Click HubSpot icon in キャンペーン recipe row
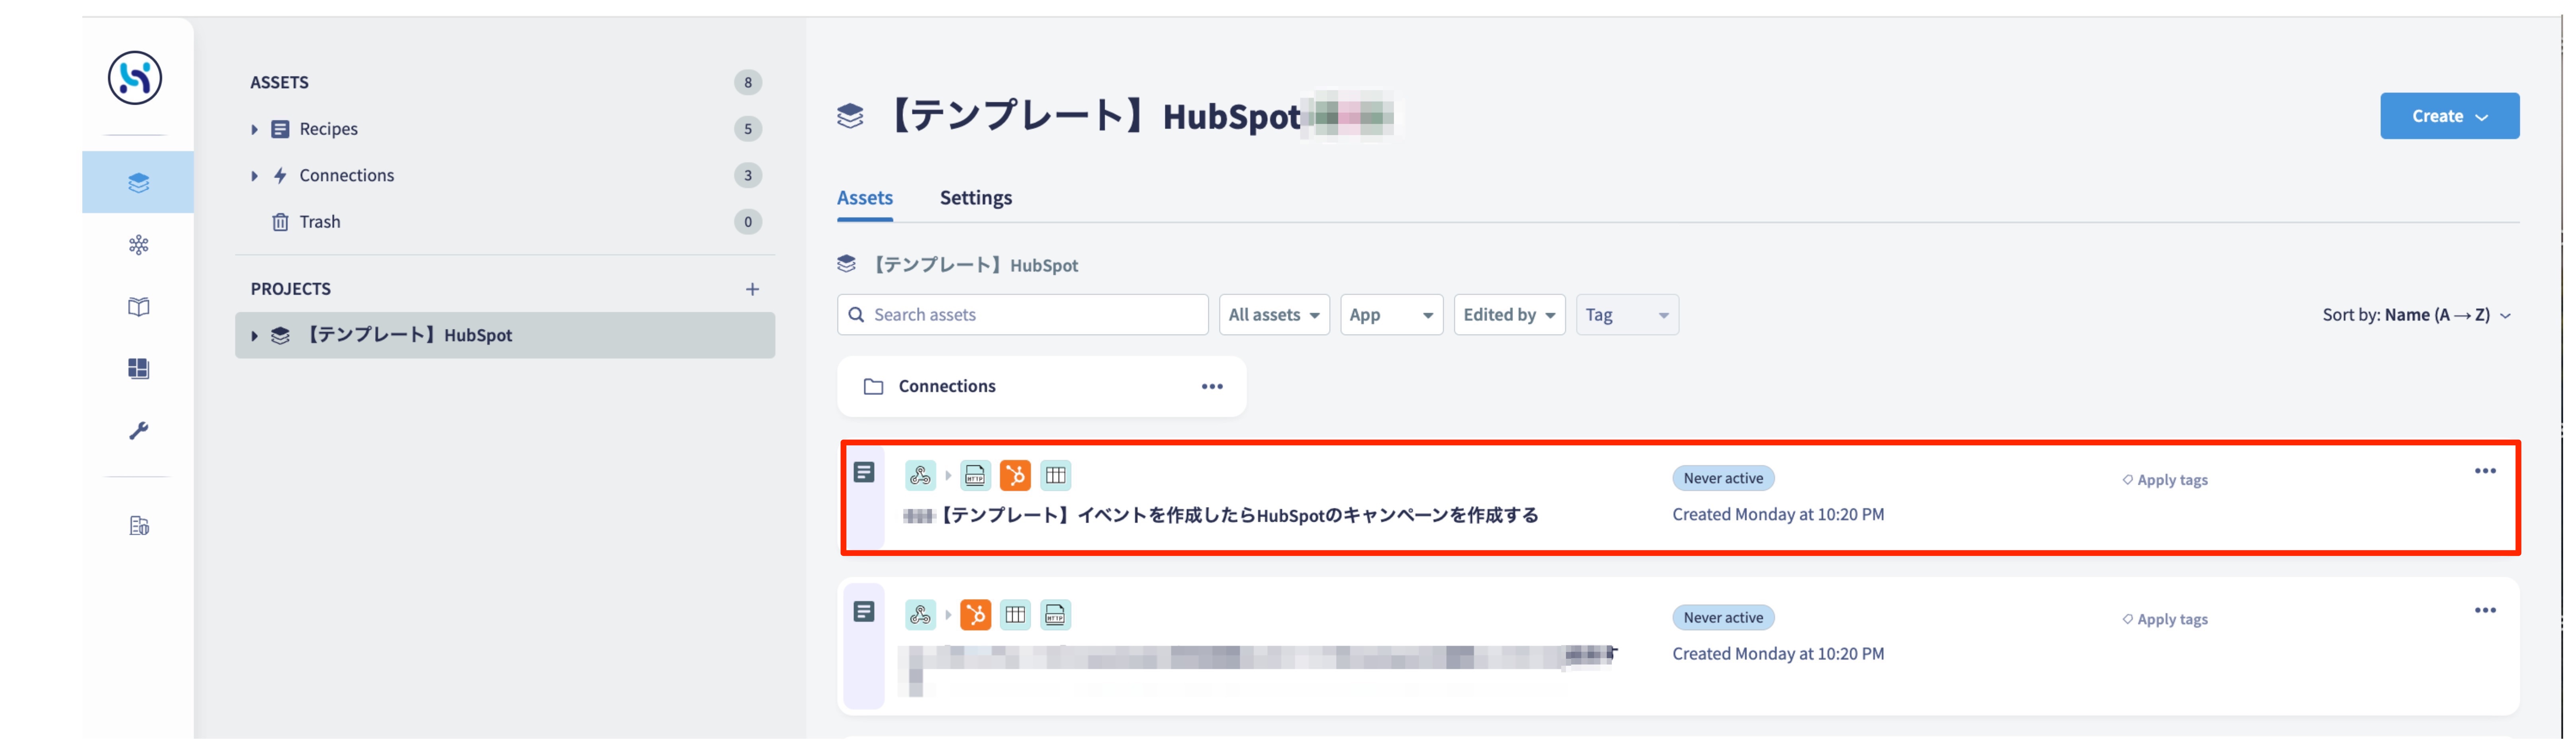 (1015, 475)
